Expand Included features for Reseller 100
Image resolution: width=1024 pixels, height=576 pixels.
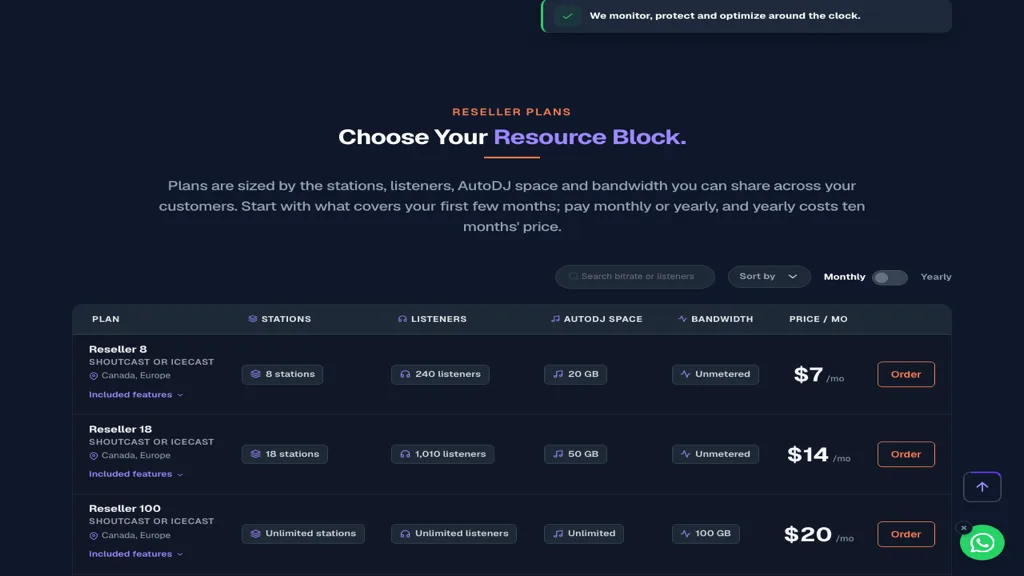pyautogui.click(x=136, y=554)
